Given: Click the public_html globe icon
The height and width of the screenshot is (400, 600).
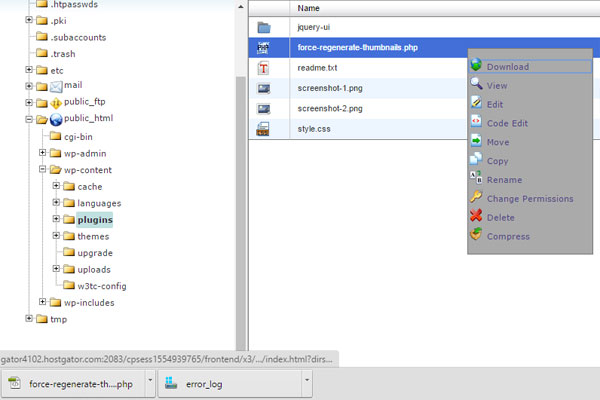Looking at the screenshot, I should (56, 120).
